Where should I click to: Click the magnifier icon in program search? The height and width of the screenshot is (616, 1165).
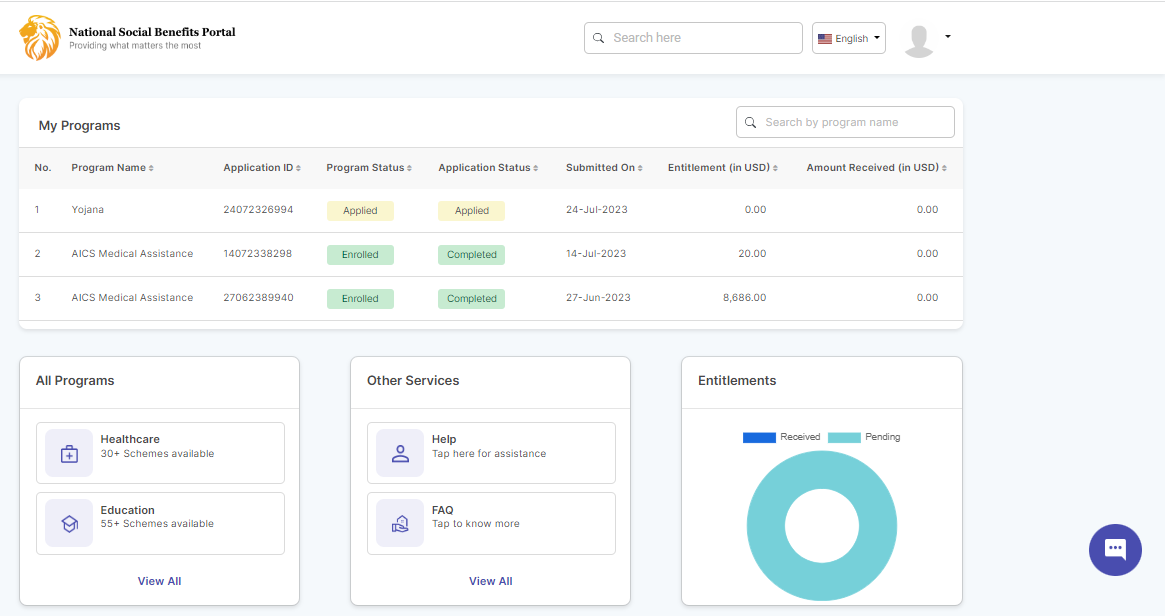coord(751,123)
